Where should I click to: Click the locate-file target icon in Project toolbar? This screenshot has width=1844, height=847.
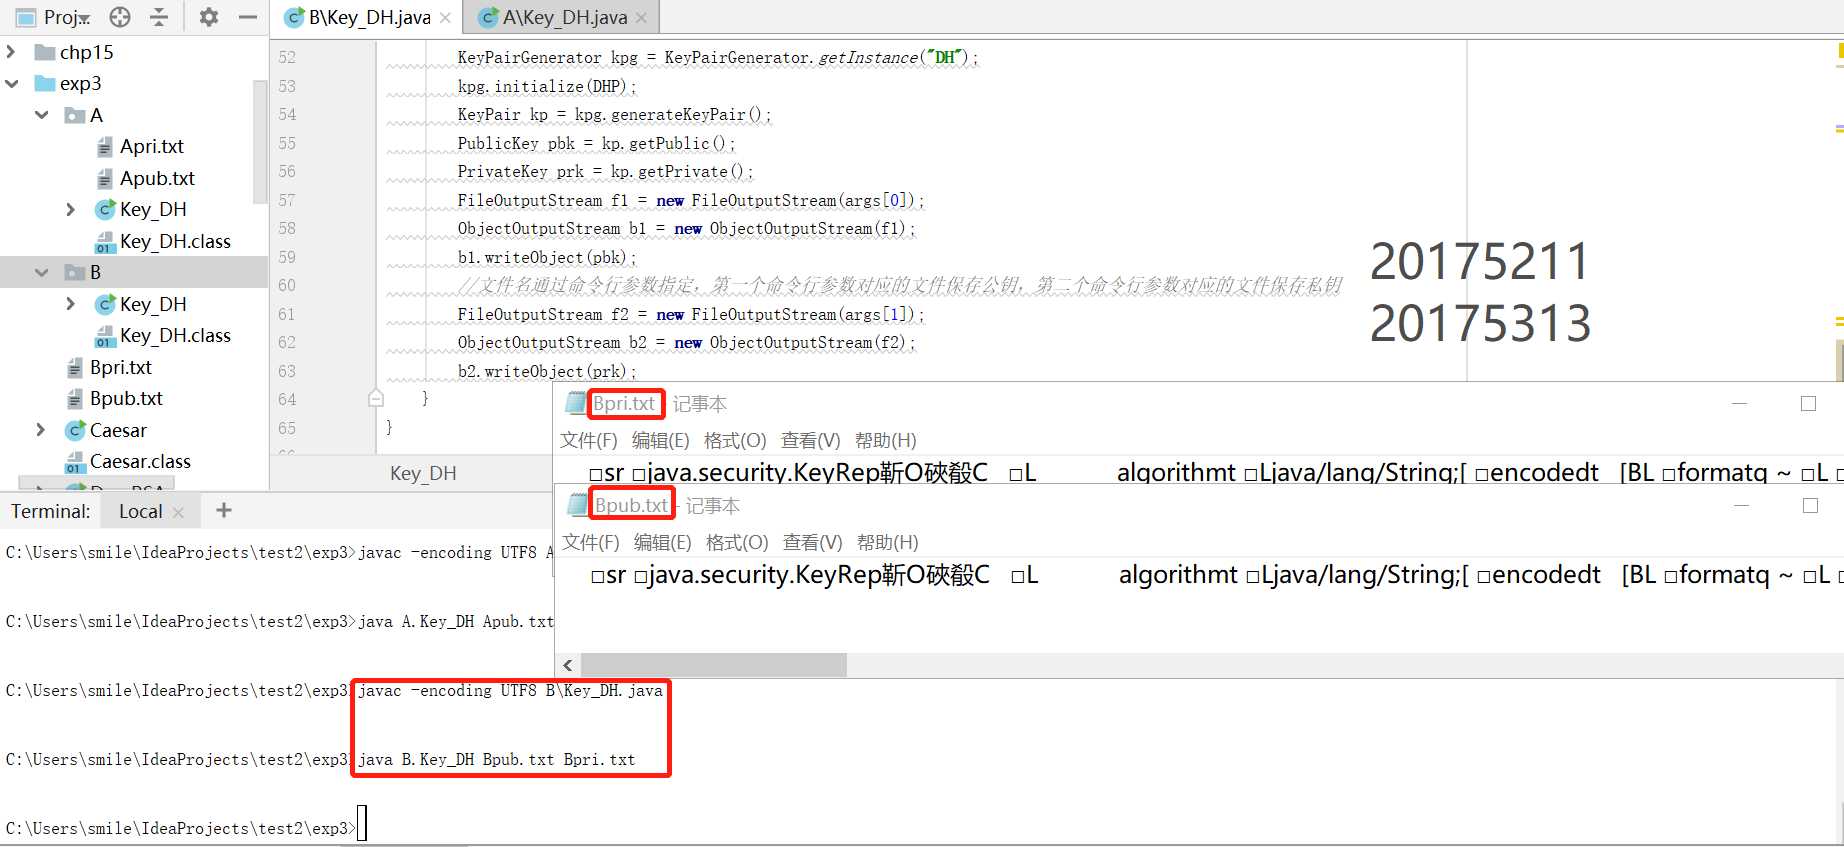click(x=120, y=17)
